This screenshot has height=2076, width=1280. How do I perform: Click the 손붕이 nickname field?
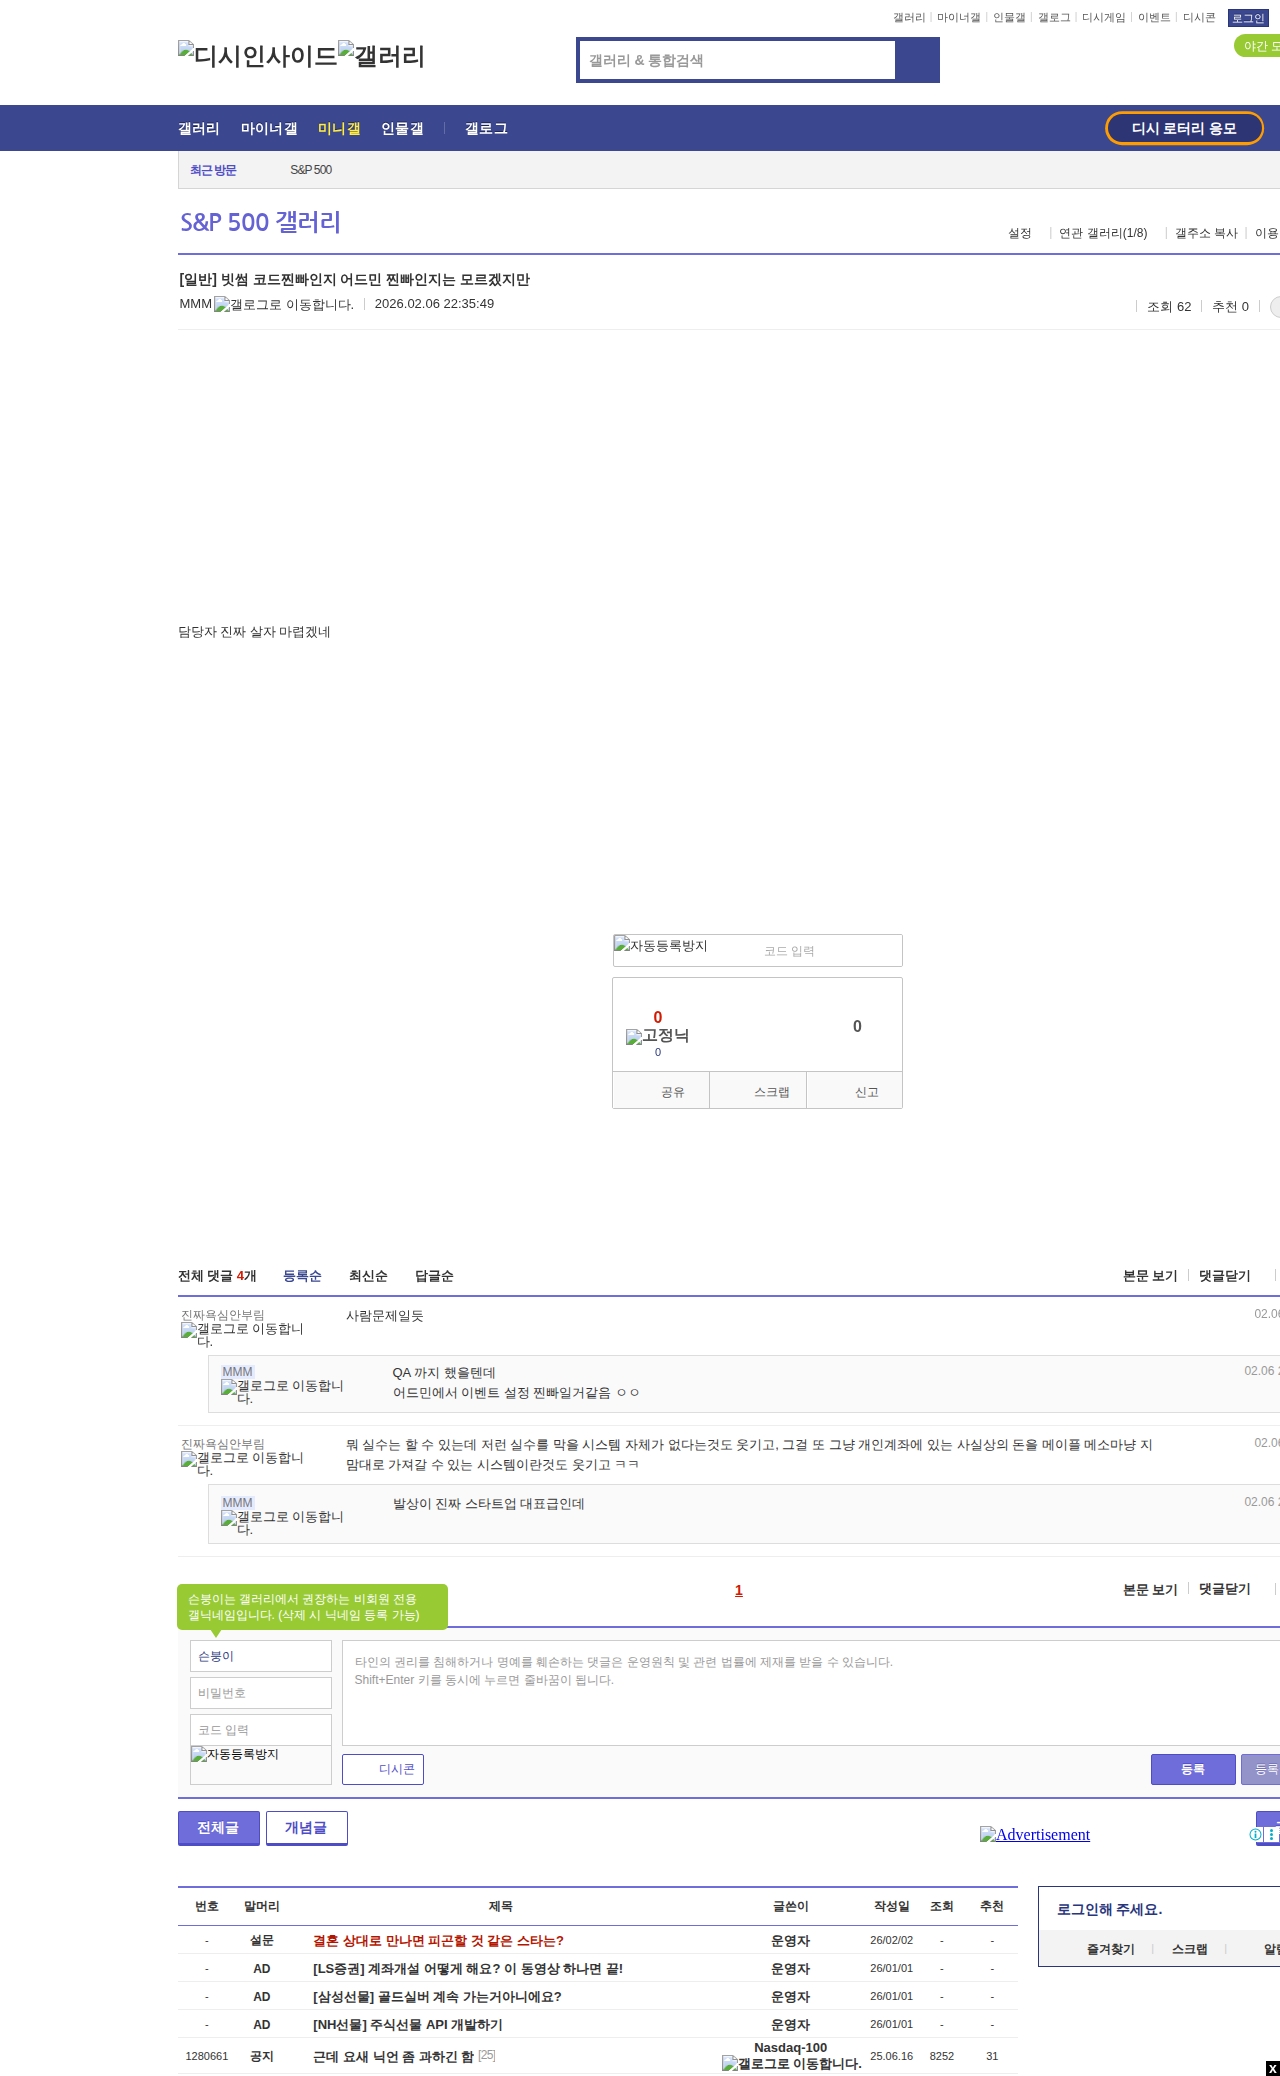(261, 1656)
